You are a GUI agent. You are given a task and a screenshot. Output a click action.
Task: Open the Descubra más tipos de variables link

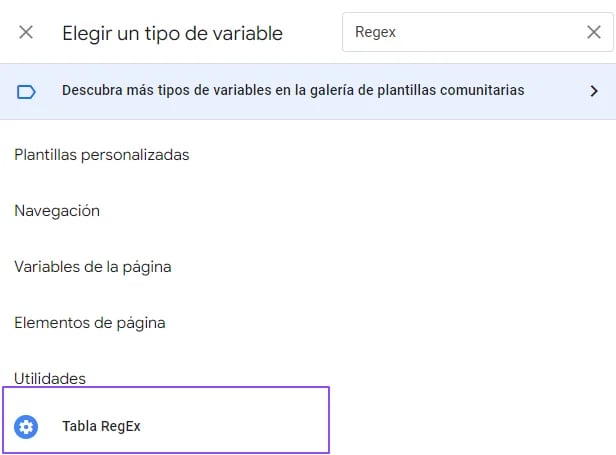293,90
